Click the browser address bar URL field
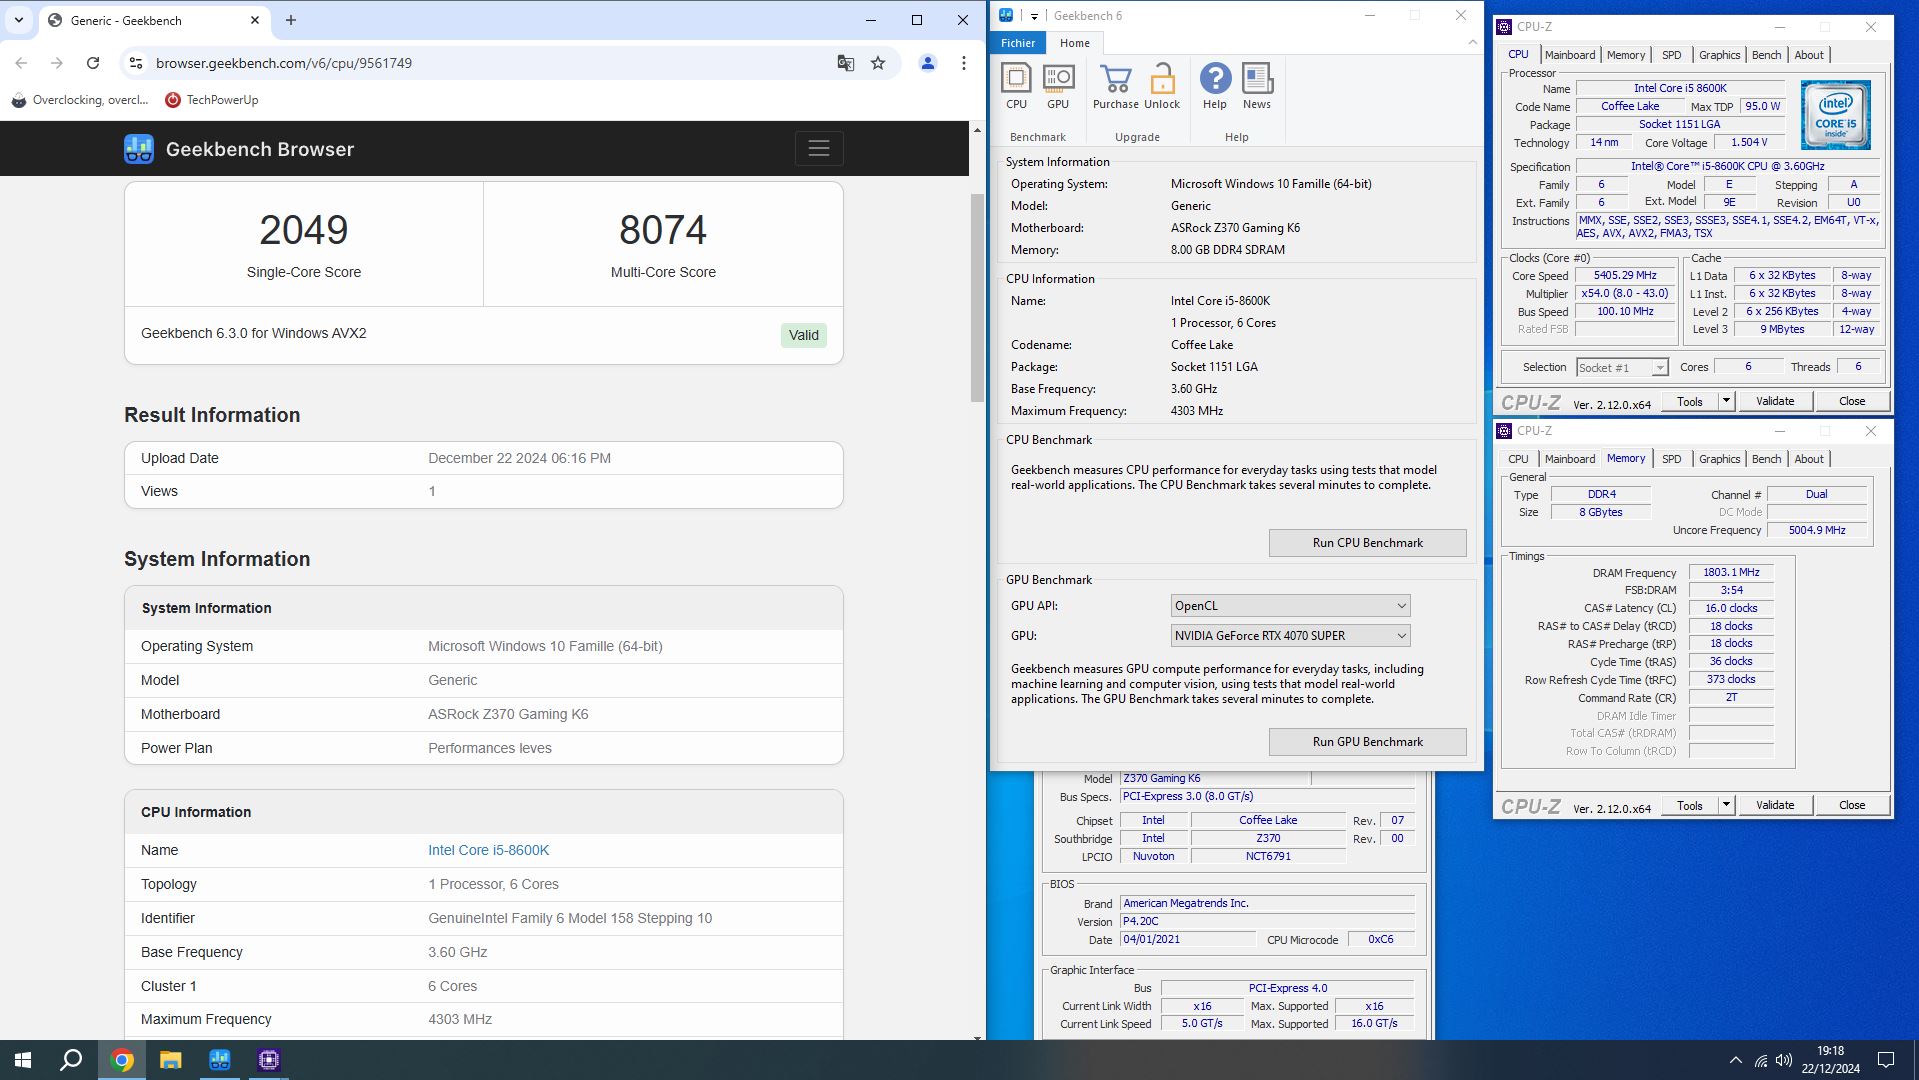The image size is (1919, 1080). [490, 63]
